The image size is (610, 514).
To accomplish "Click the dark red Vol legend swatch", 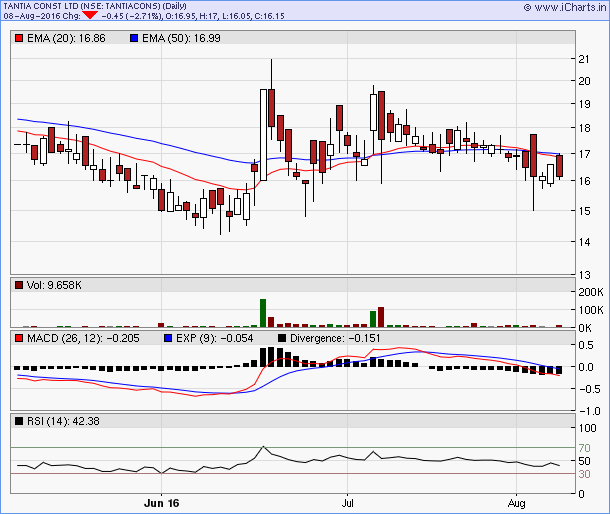I will 19,285.
